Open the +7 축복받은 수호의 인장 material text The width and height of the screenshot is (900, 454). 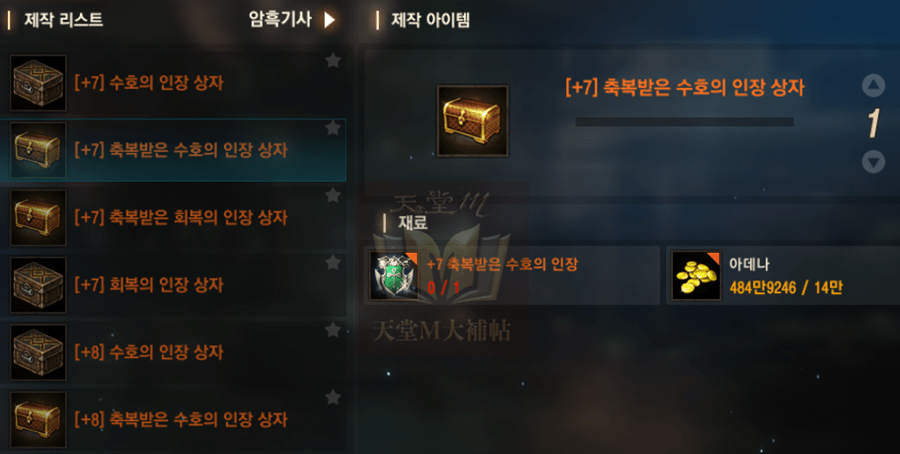(x=502, y=265)
